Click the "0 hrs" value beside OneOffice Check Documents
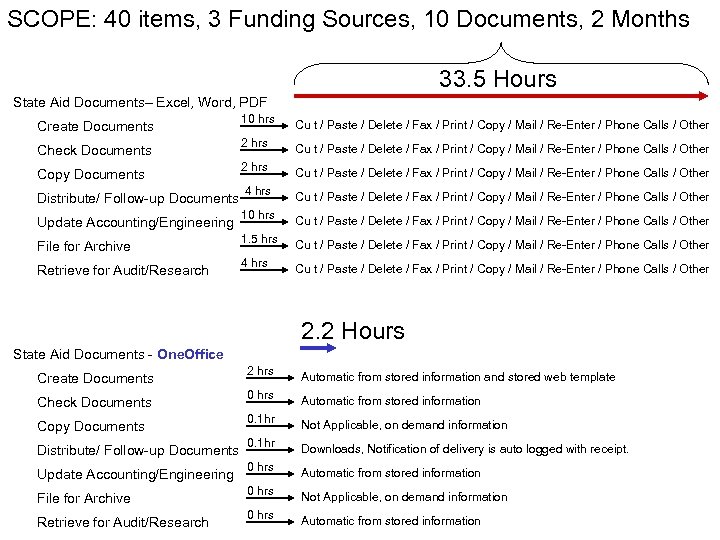Screen dimensions: 720x540 click(x=260, y=395)
